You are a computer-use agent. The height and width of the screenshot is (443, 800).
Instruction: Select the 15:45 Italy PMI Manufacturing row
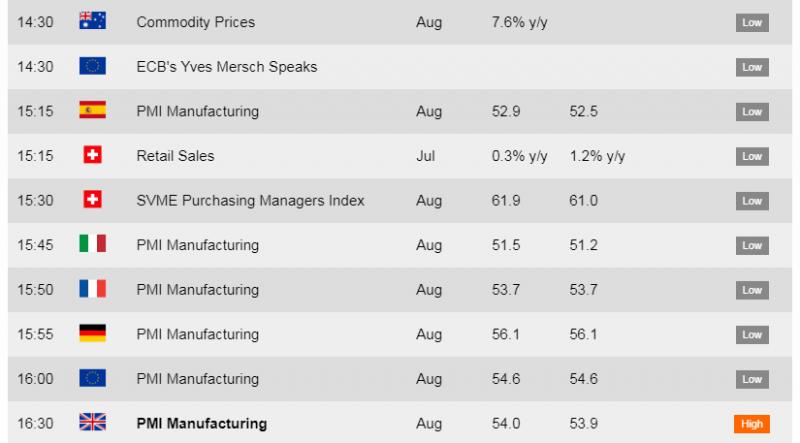[400, 245]
